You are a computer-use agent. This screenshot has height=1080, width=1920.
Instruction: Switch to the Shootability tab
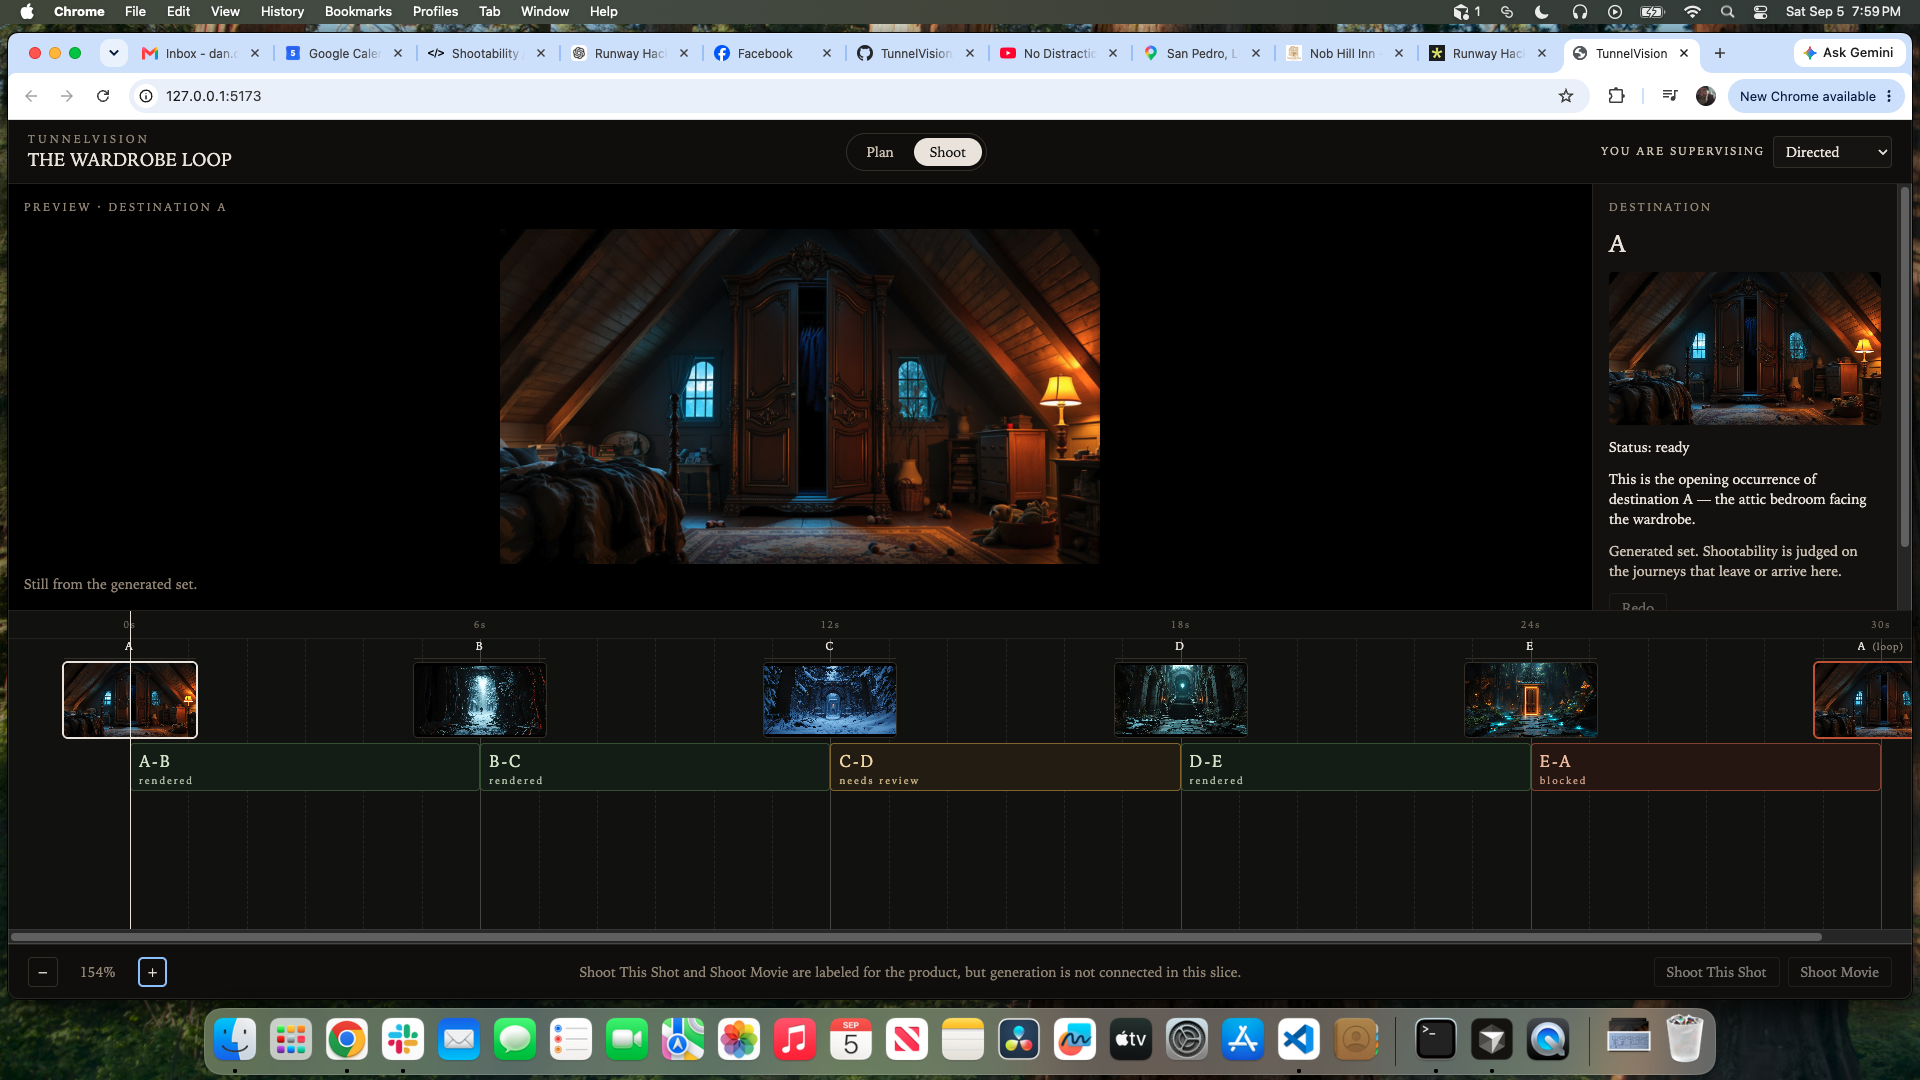click(x=487, y=53)
